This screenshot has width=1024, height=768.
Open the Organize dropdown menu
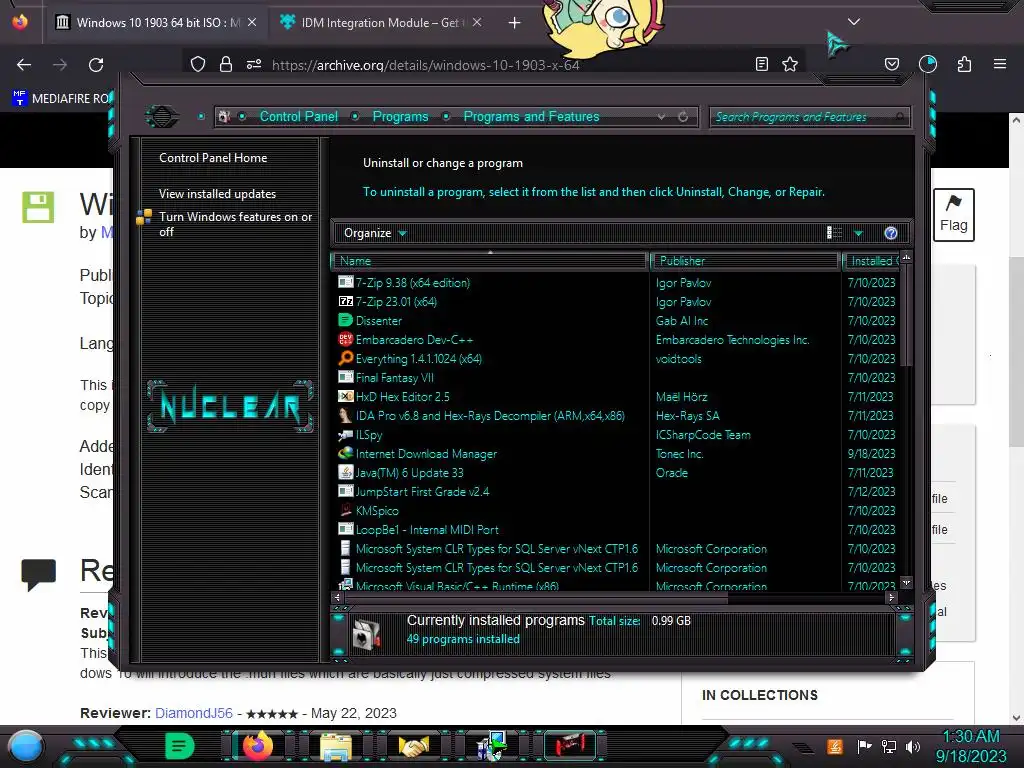[375, 233]
